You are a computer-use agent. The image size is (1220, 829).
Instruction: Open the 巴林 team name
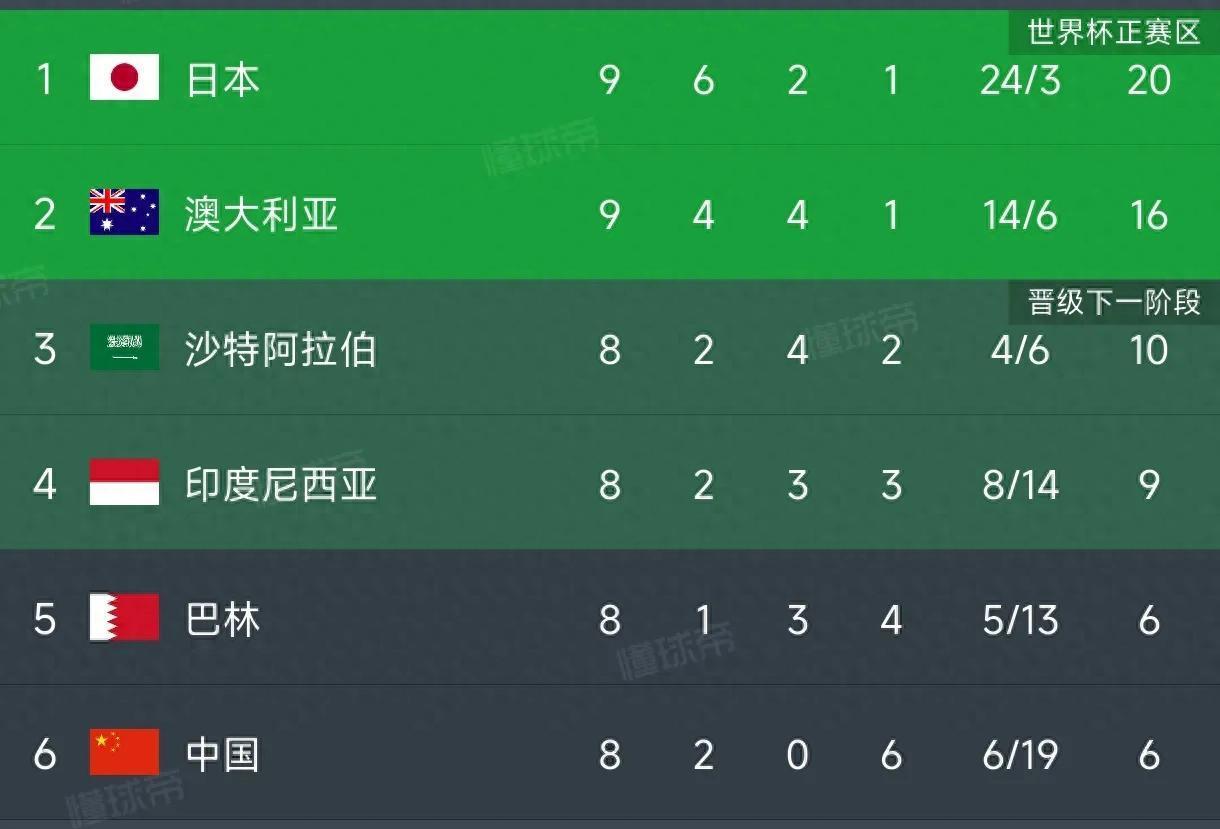[223, 619]
